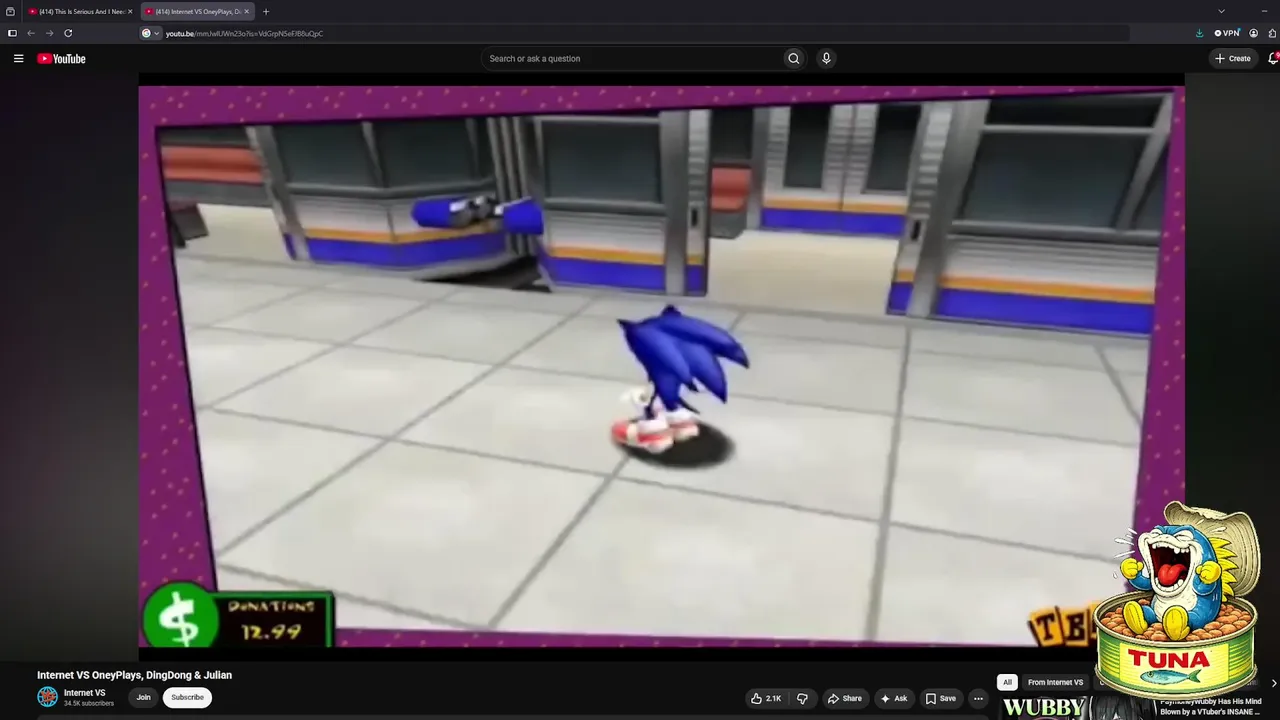Open the browser workspaces icon
The height and width of the screenshot is (720, 1280).
pos(11,12)
